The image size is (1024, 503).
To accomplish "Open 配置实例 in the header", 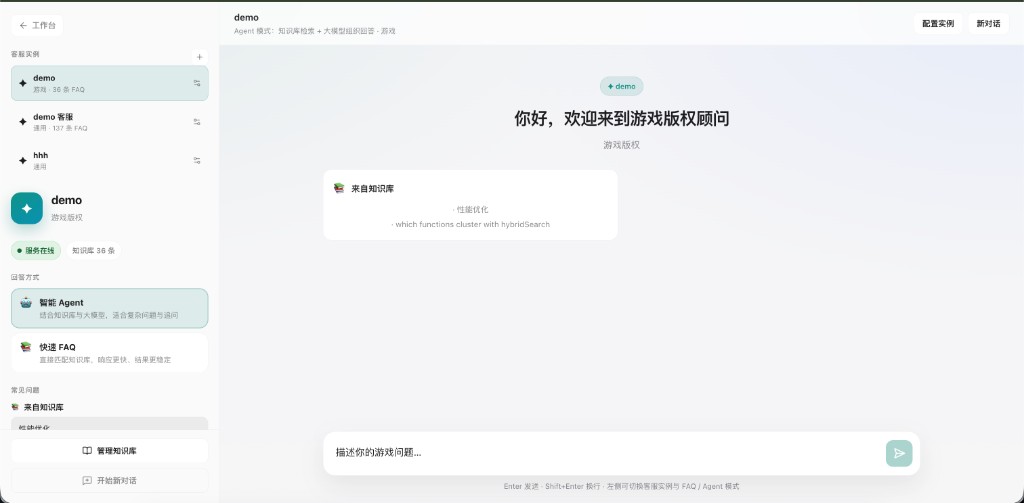I will pyautogui.click(x=938, y=24).
